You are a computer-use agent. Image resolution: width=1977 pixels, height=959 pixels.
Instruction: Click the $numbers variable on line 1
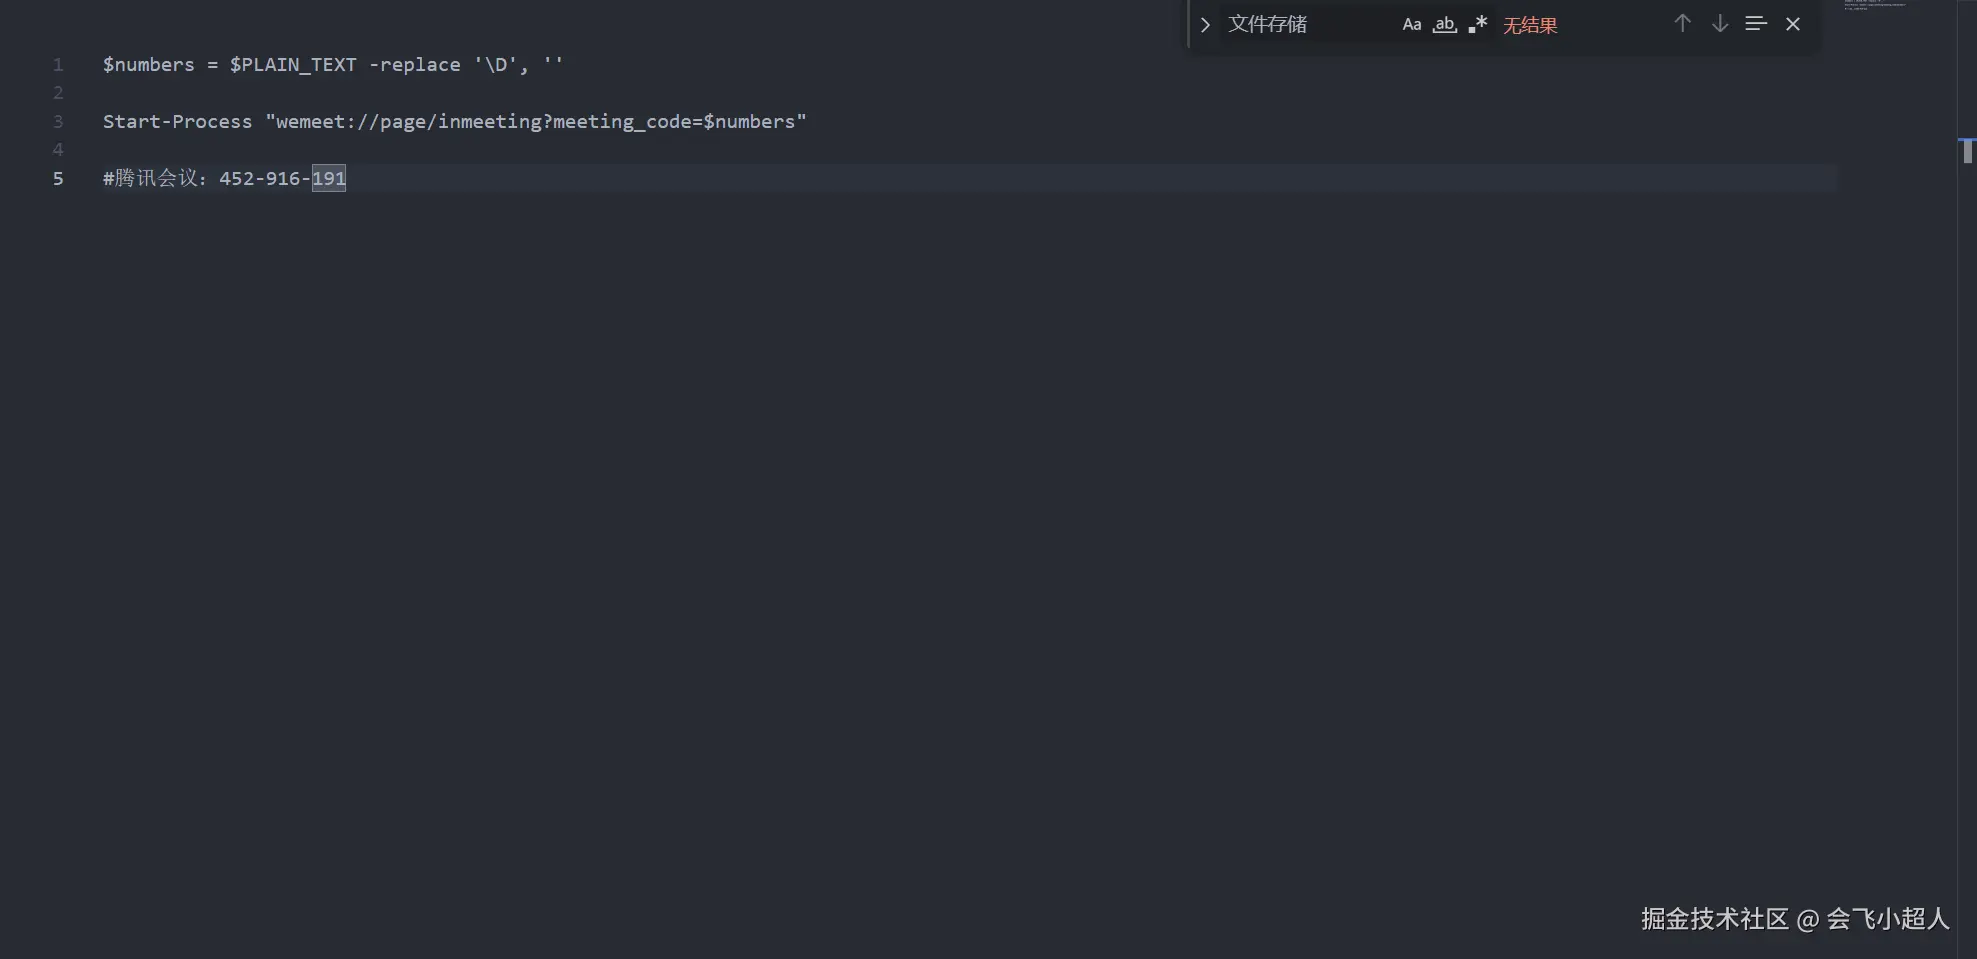click(148, 64)
